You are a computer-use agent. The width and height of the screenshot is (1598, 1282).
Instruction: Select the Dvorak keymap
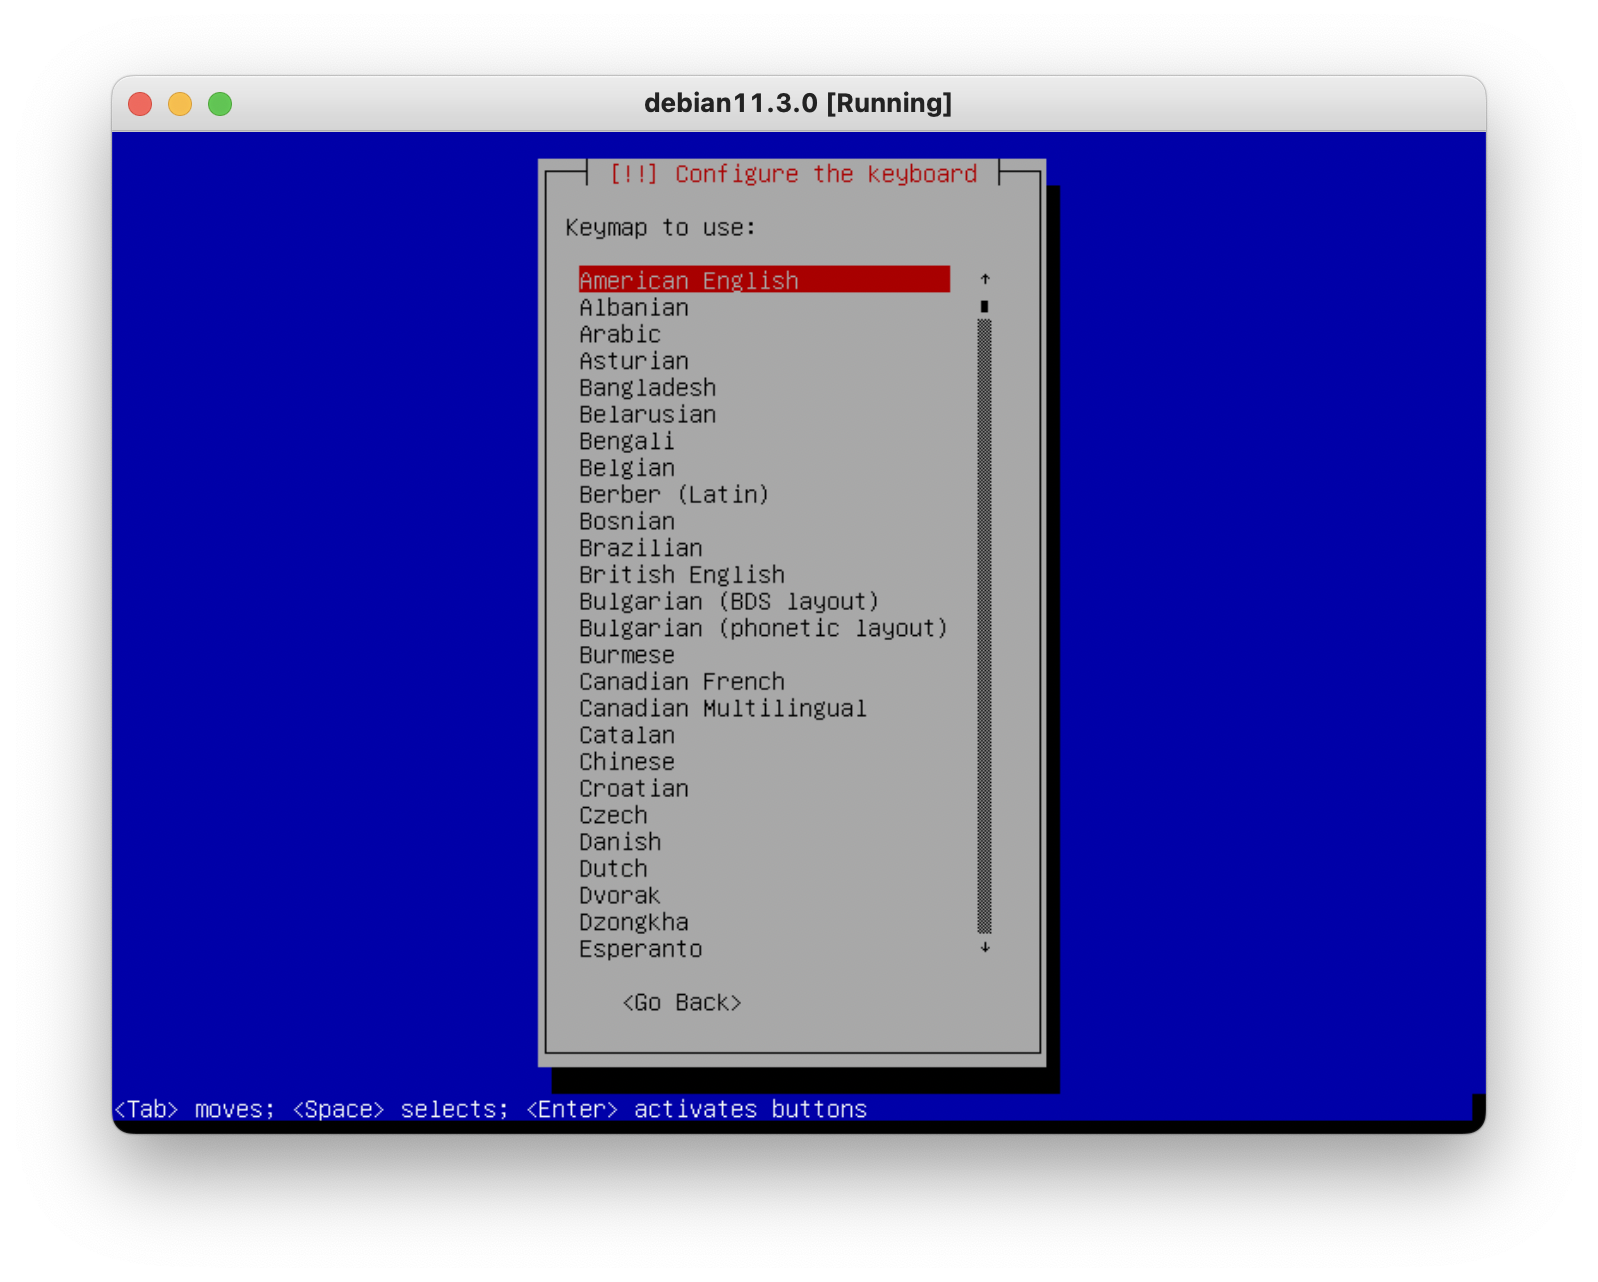point(619,896)
